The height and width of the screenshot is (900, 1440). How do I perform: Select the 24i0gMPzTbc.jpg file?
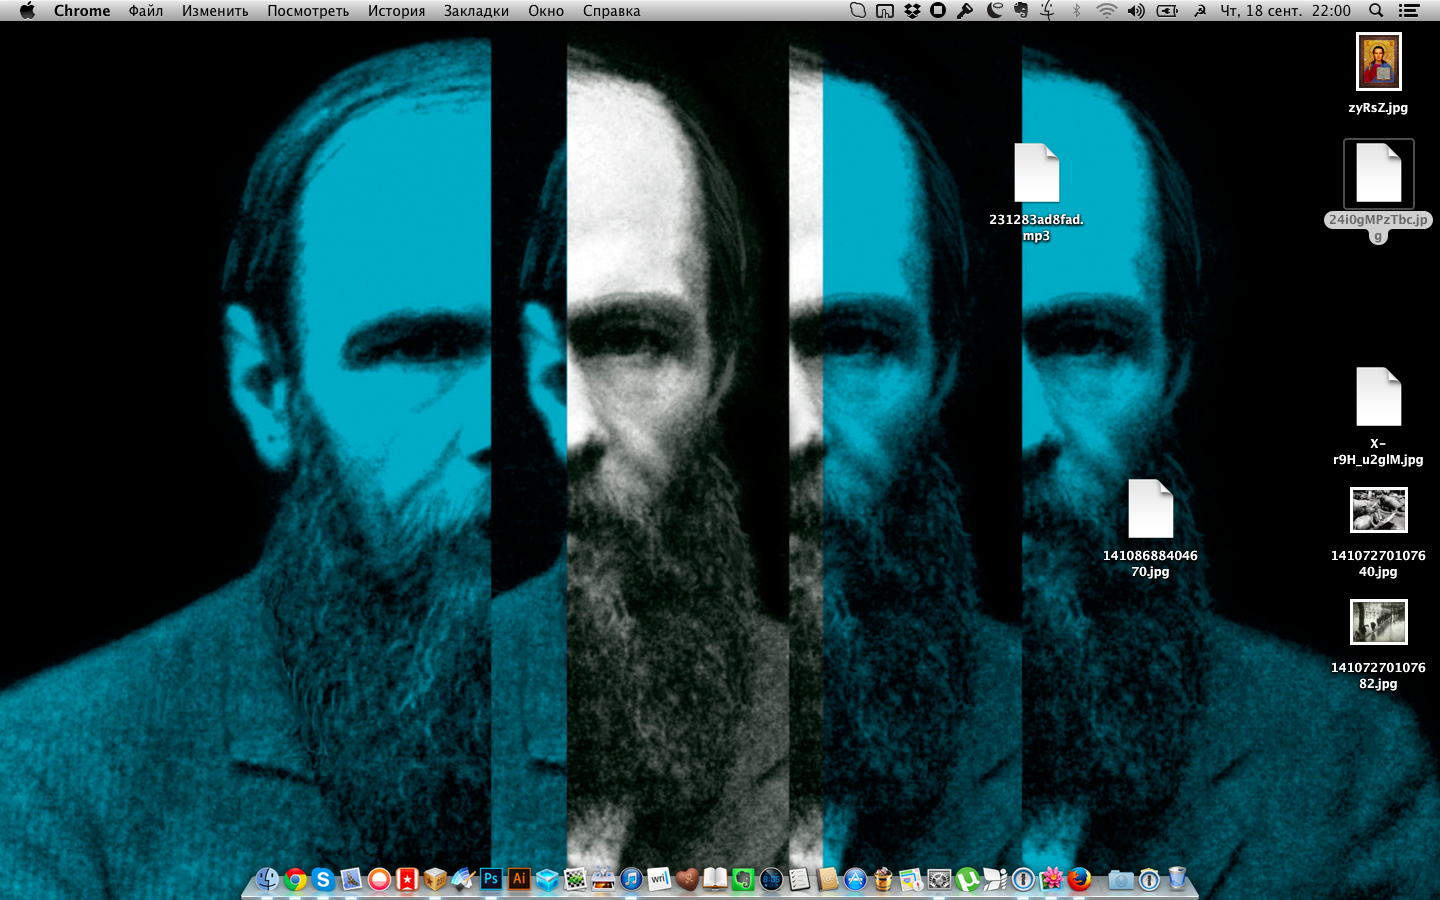(1378, 173)
